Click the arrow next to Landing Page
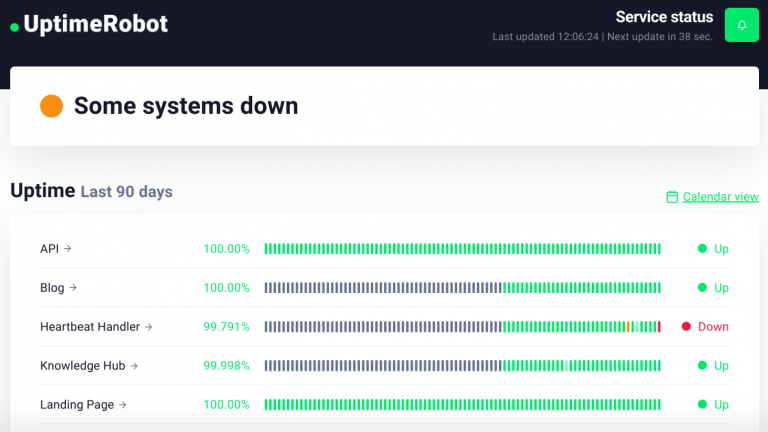 point(123,405)
